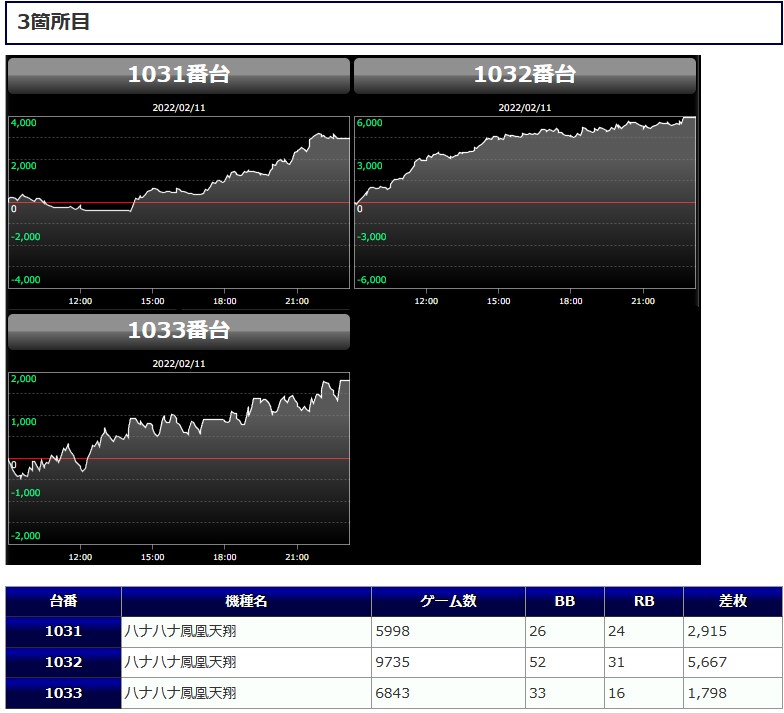Click BB value 26
The height and width of the screenshot is (713, 784).
click(x=538, y=632)
